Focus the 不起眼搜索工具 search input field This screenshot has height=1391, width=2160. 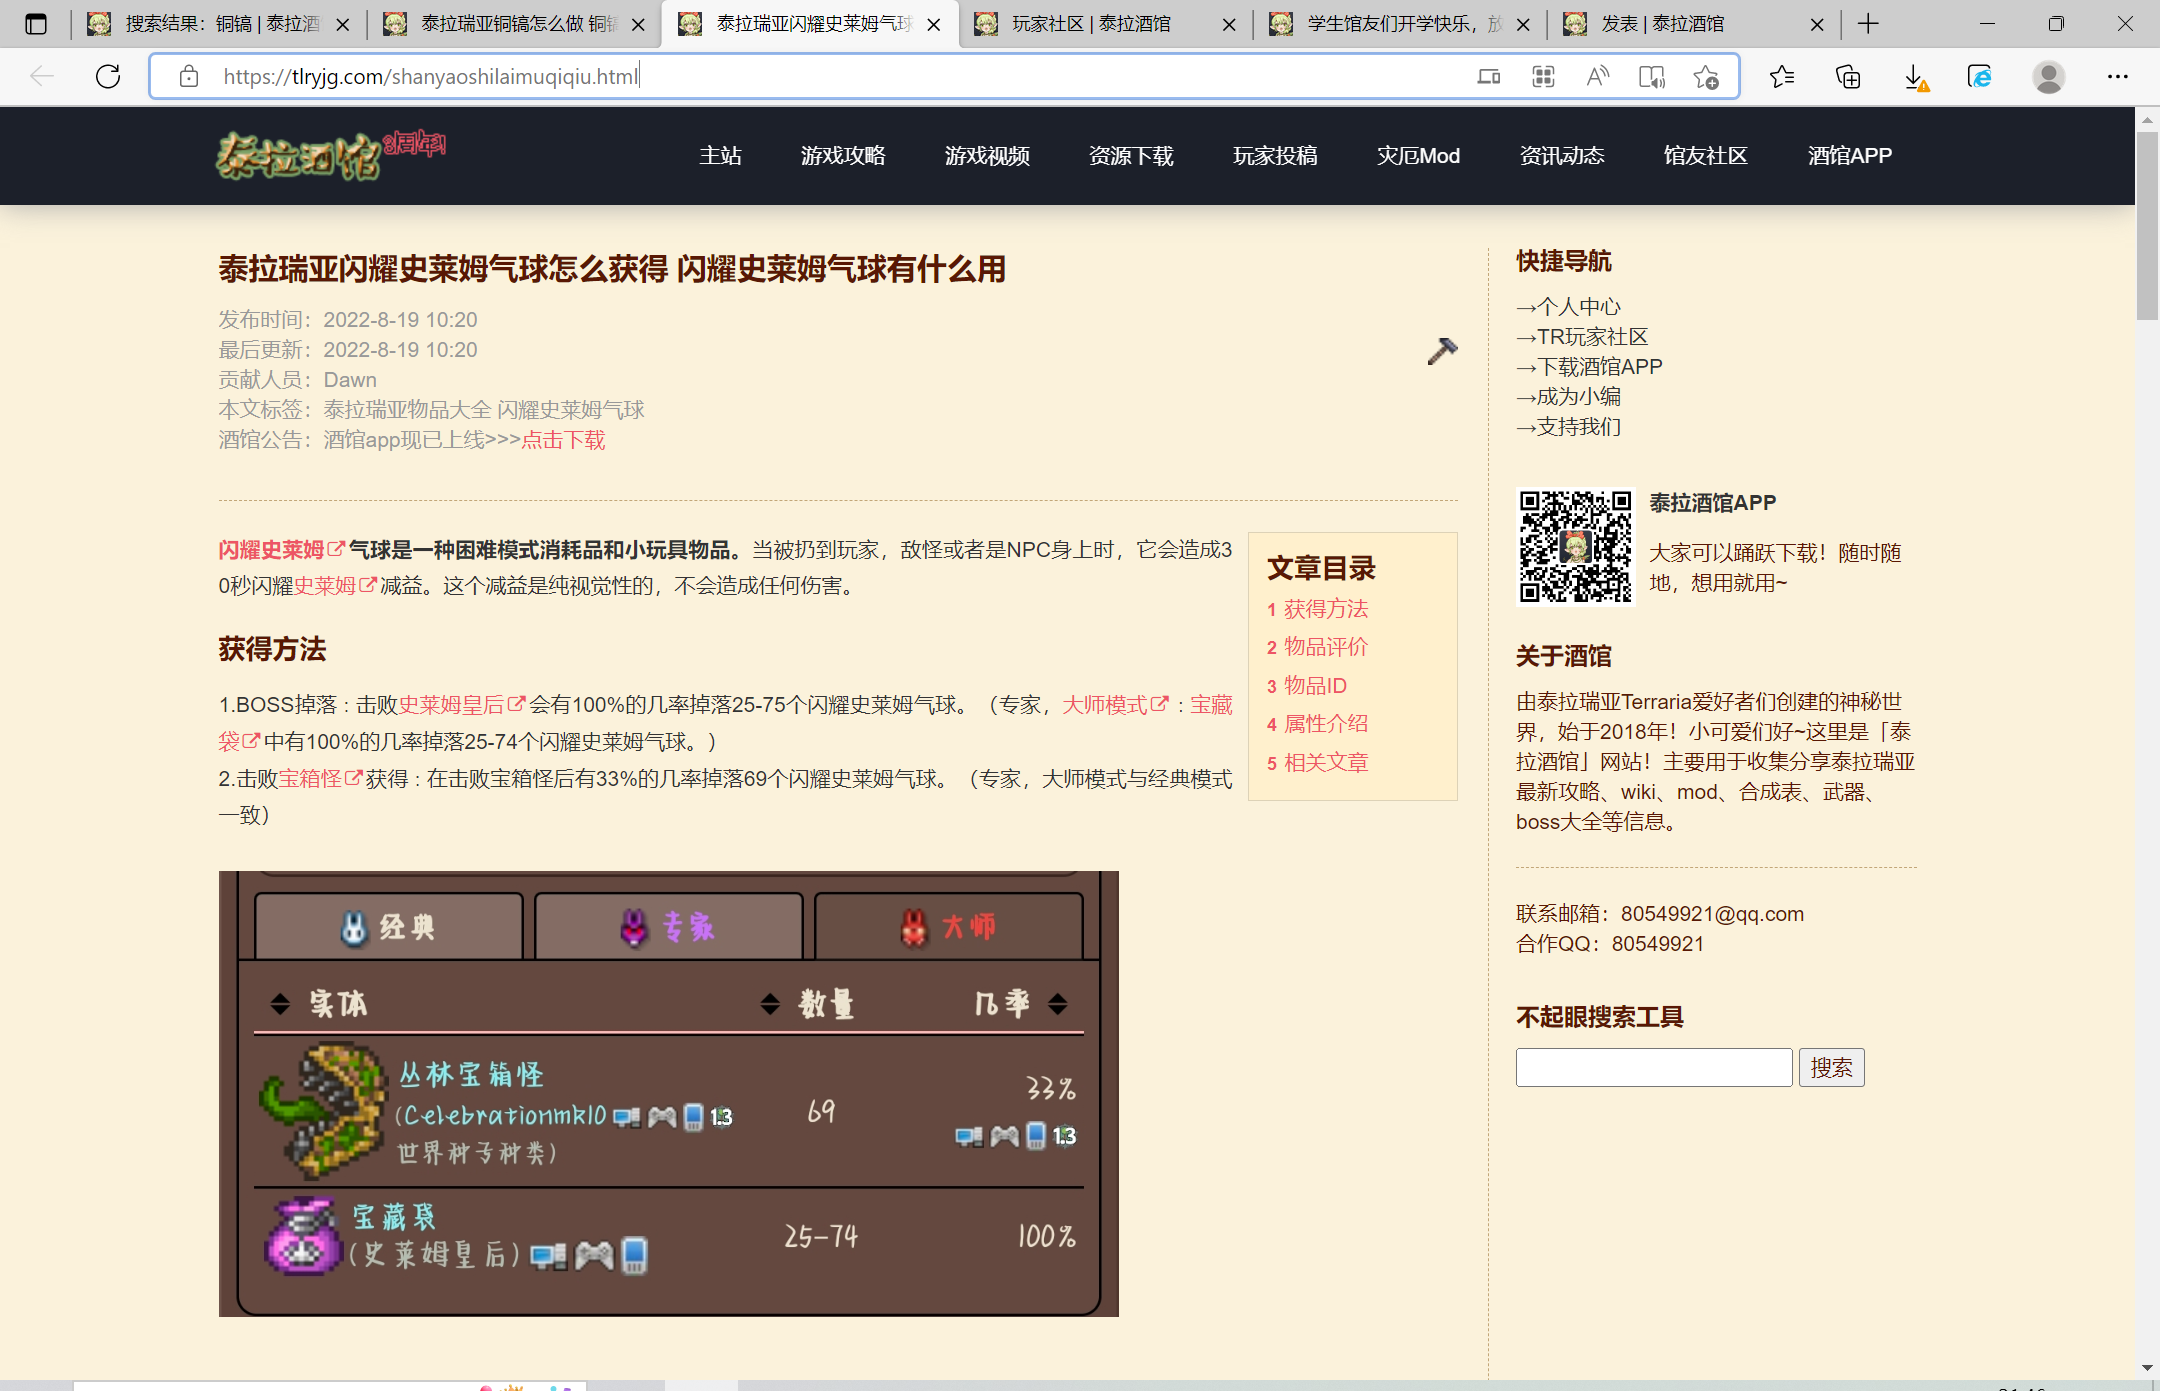(x=1653, y=1068)
